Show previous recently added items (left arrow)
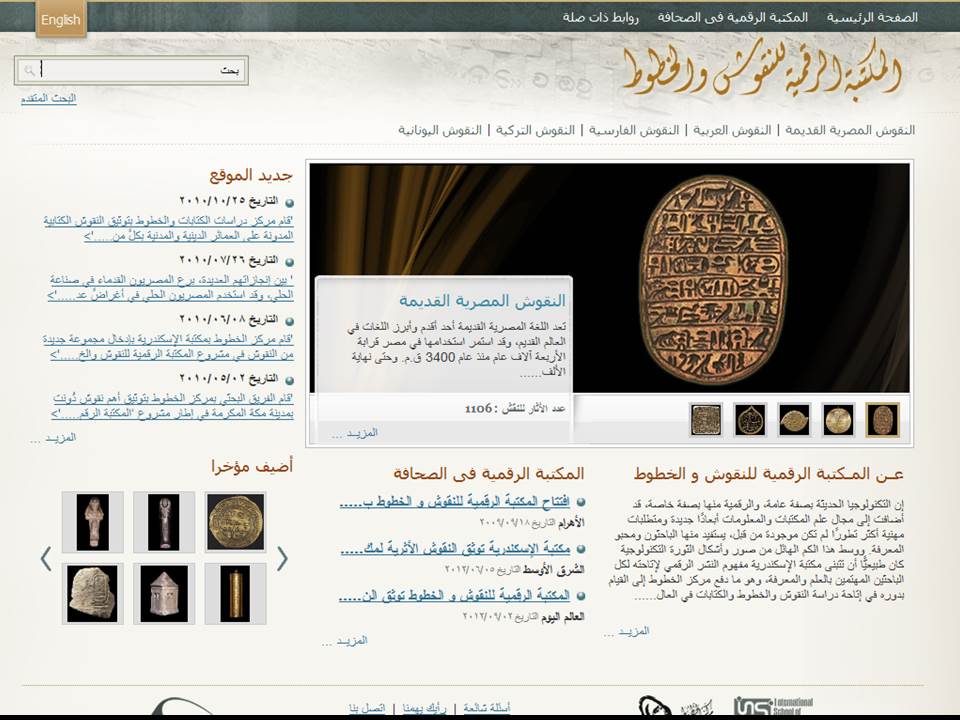Image resolution: width=960 pixels, height=720 pixels. (45, 558)
